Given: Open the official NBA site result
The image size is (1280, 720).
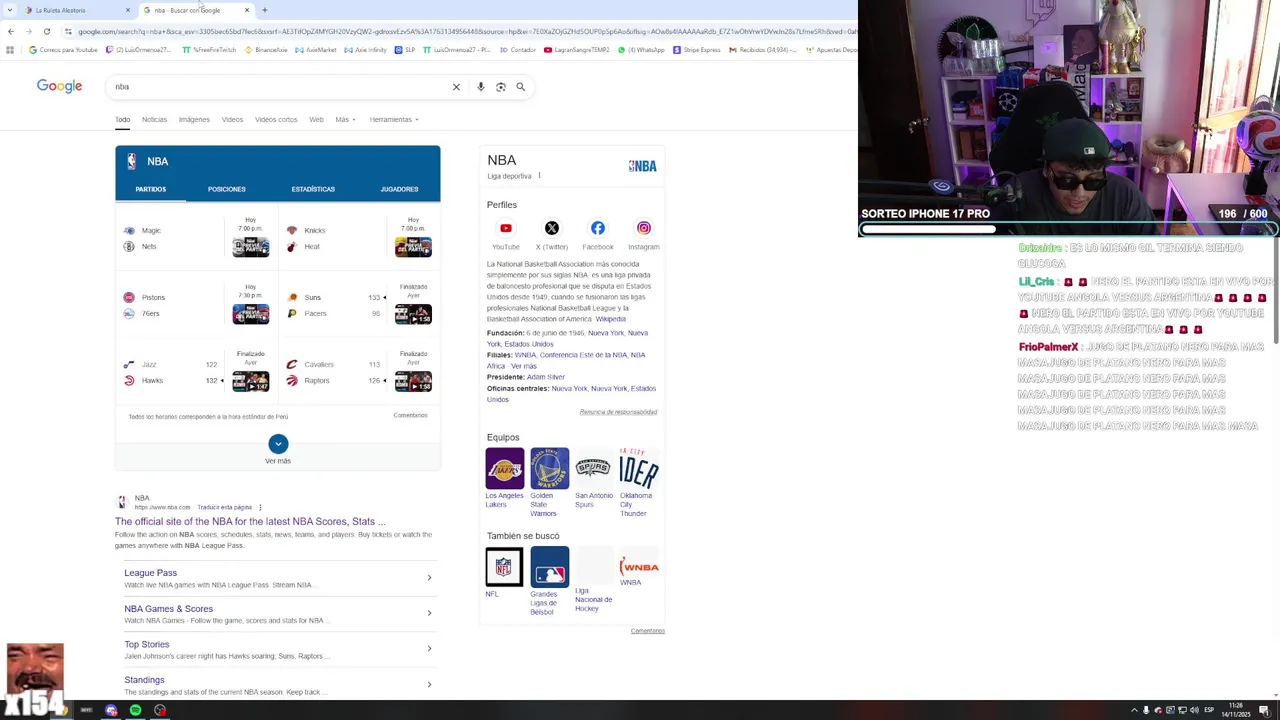Looking at the screenshot, I should pyautogui.click(x=250, y=522).
